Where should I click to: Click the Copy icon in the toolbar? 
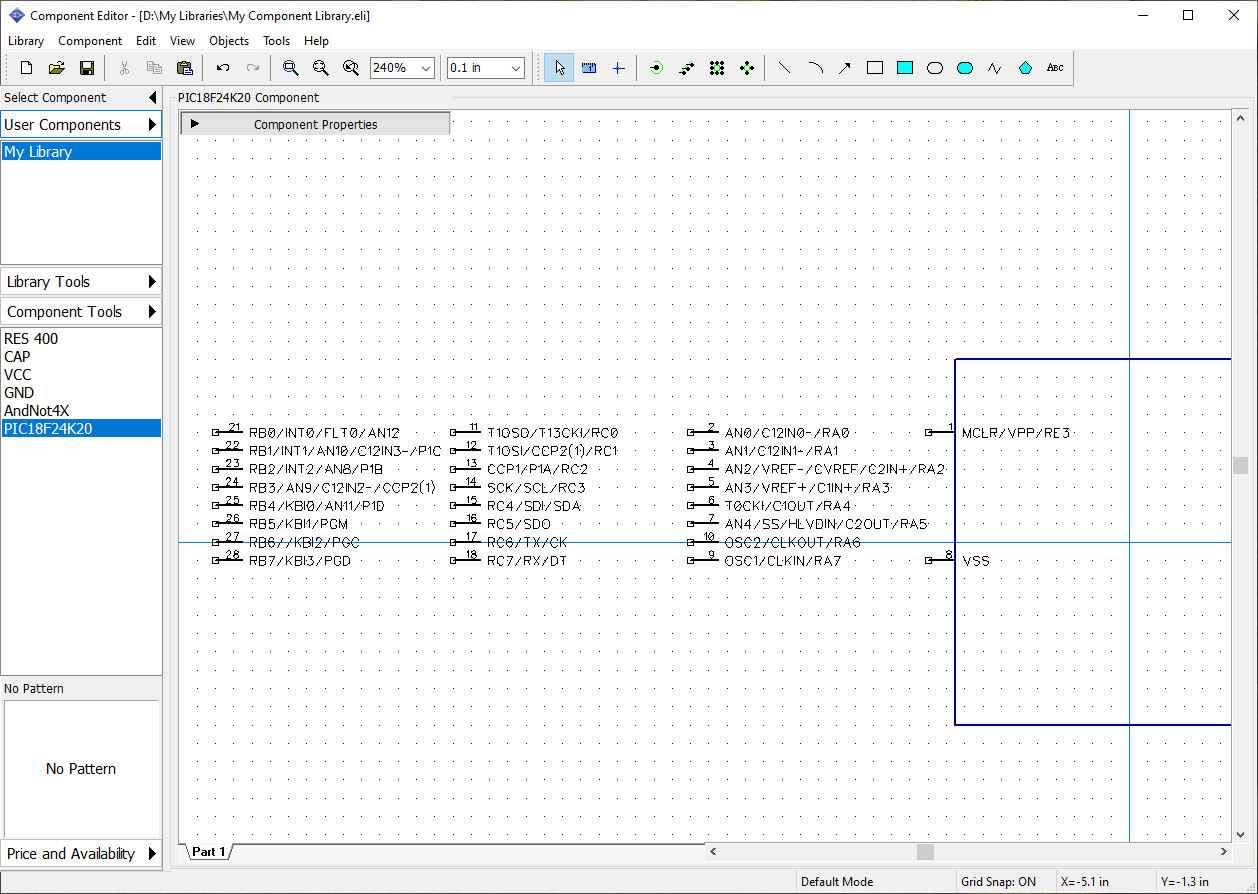point(155,68)
